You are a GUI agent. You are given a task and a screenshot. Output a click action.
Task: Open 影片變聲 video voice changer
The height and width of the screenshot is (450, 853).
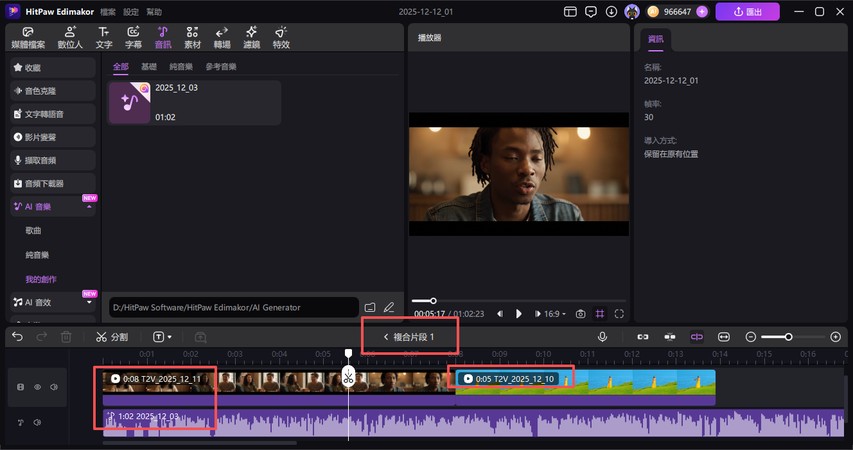53,137
